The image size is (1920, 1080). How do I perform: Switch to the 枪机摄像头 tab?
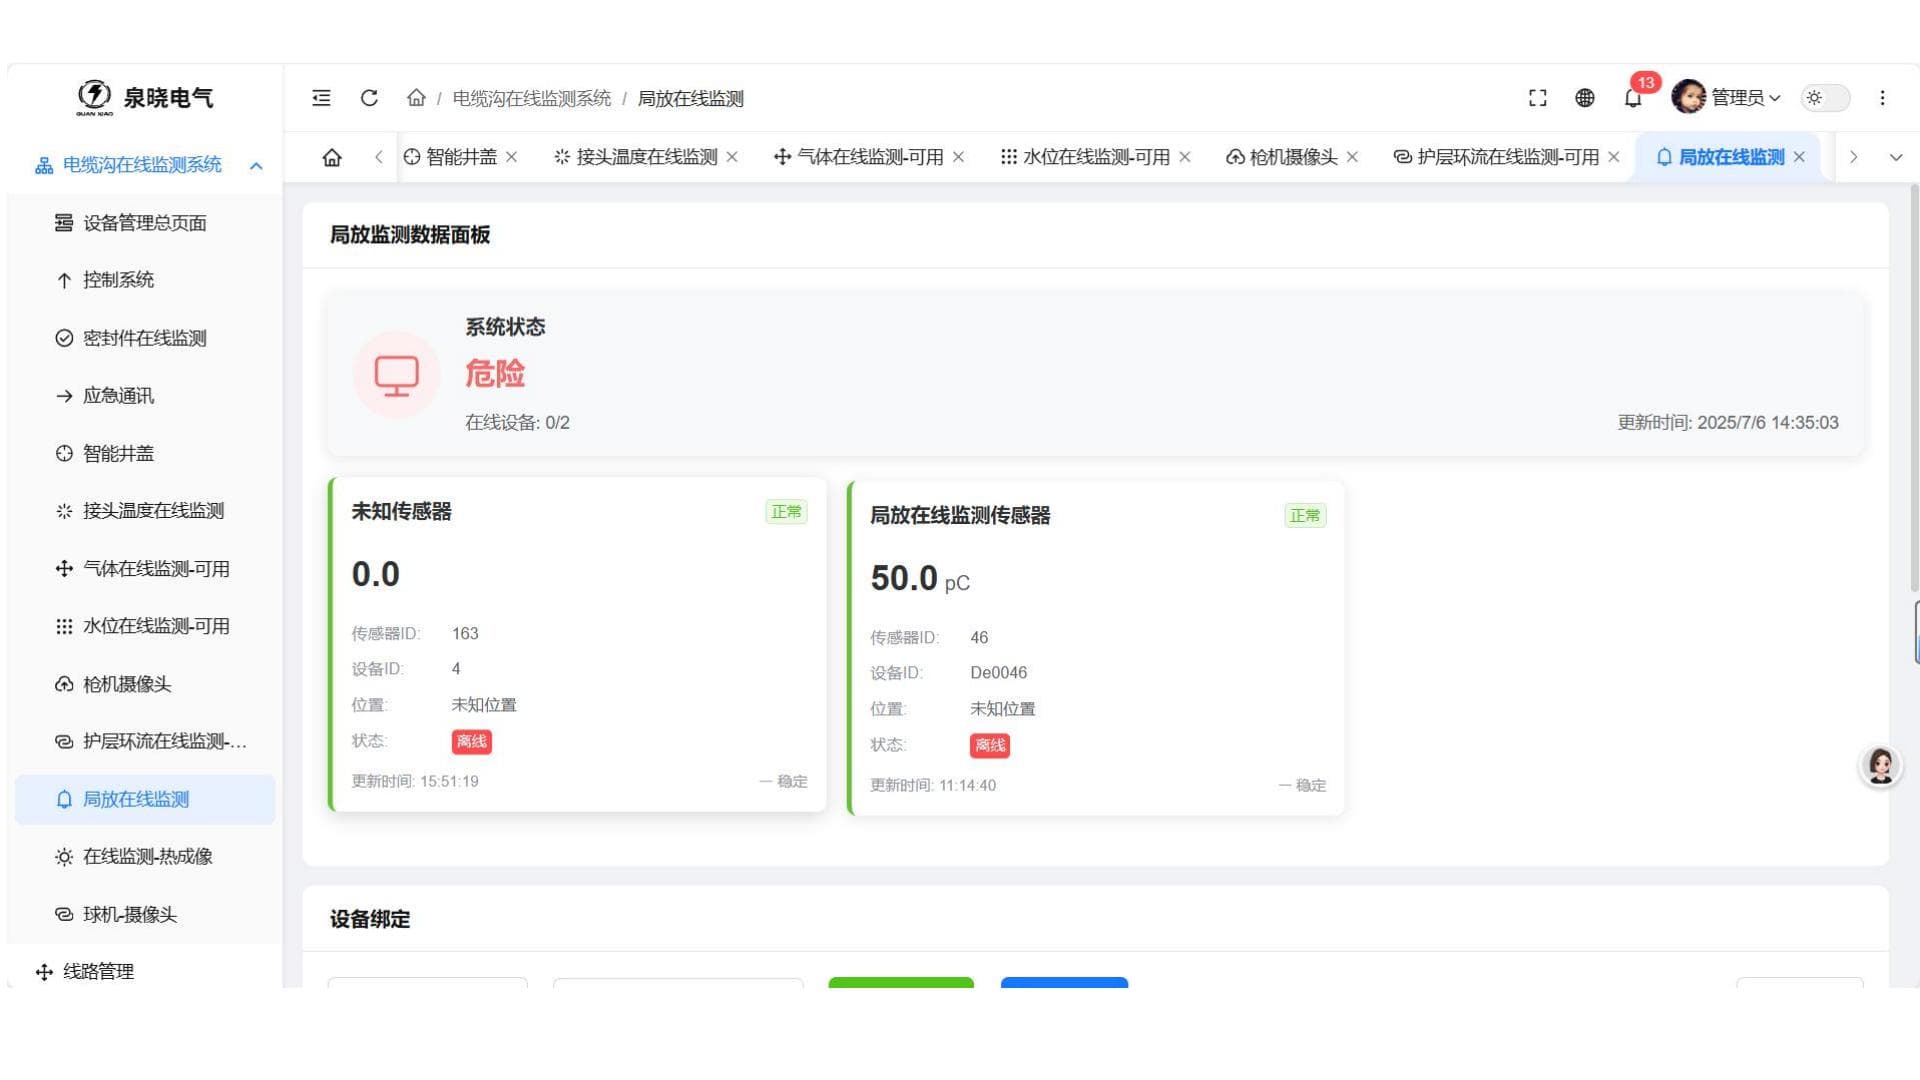click(x=1282, y=157)
